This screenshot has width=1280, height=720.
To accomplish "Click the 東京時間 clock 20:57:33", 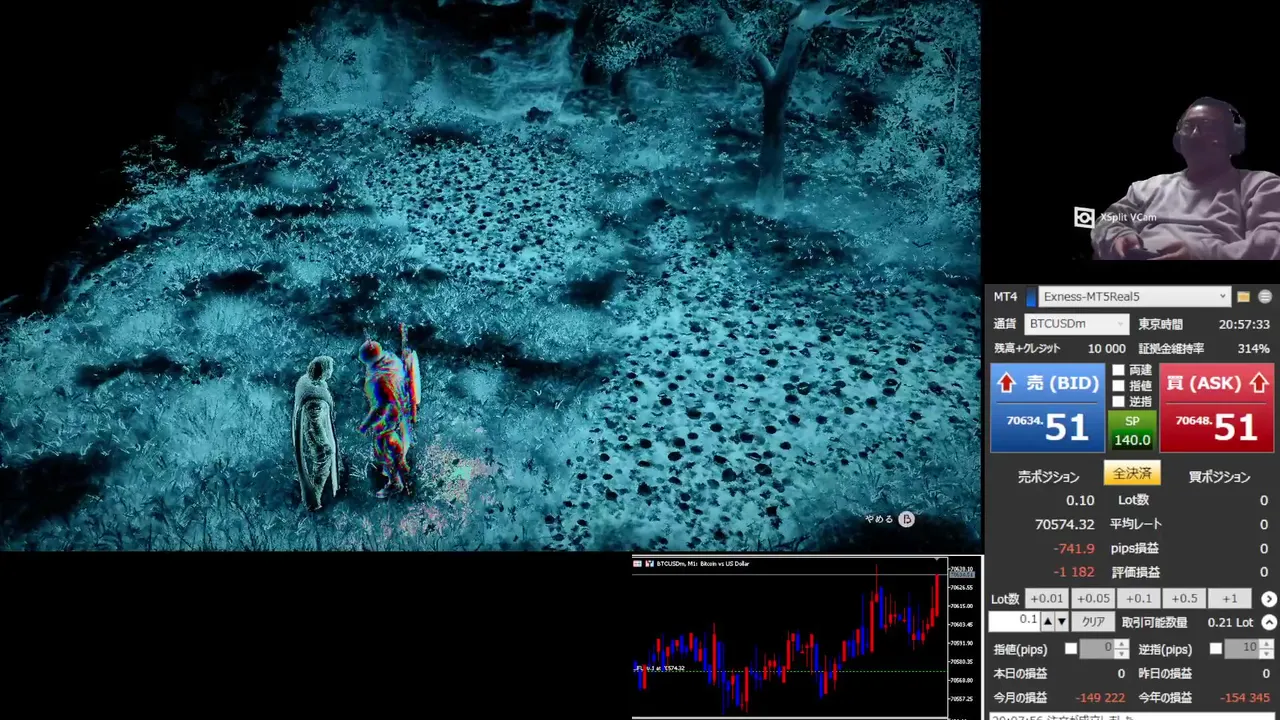I will (1244, 325).
